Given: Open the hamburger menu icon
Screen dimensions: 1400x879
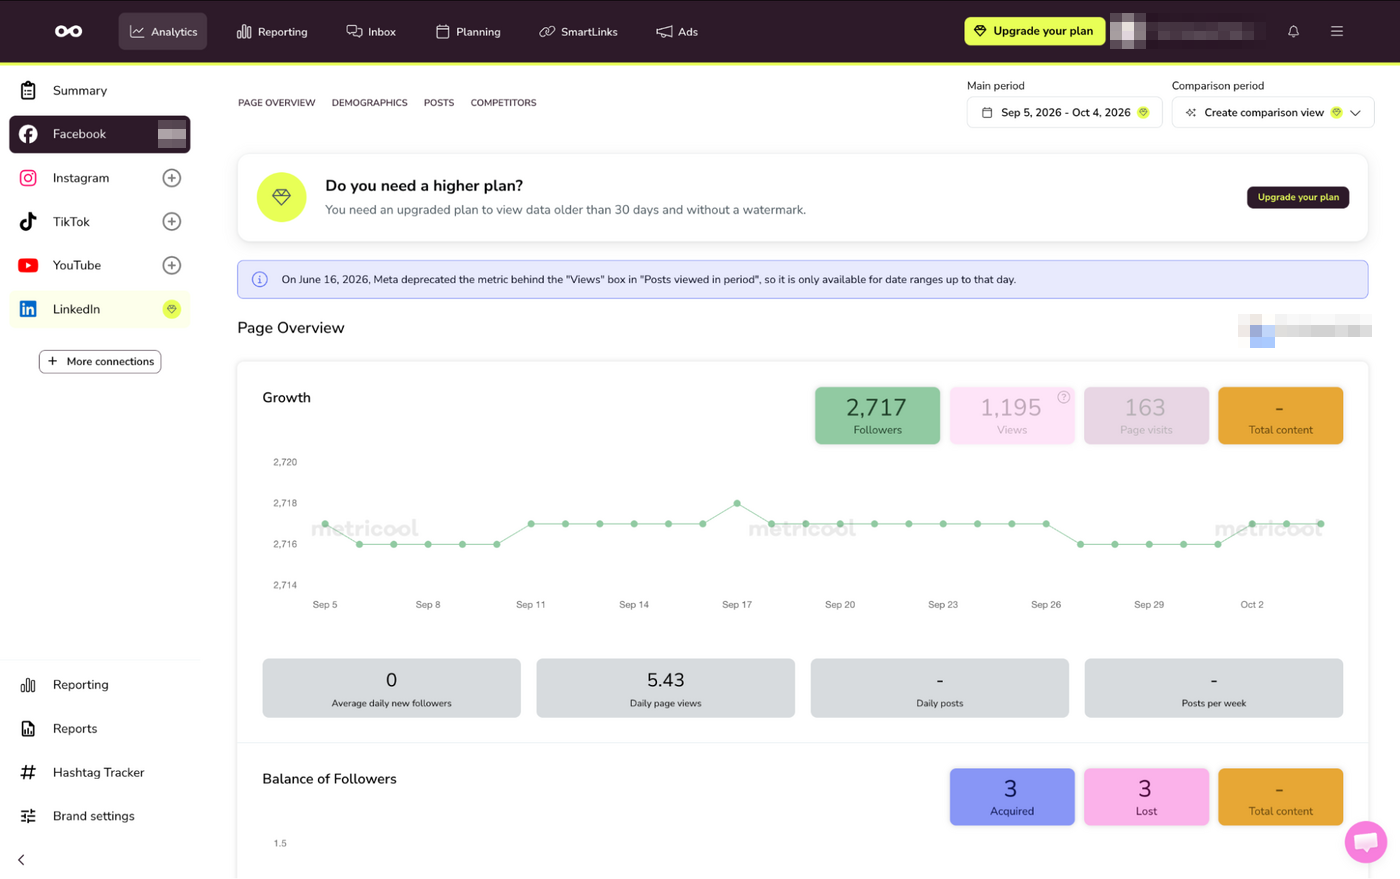Looking at the screenshot, I should [x=1337, y=31].
